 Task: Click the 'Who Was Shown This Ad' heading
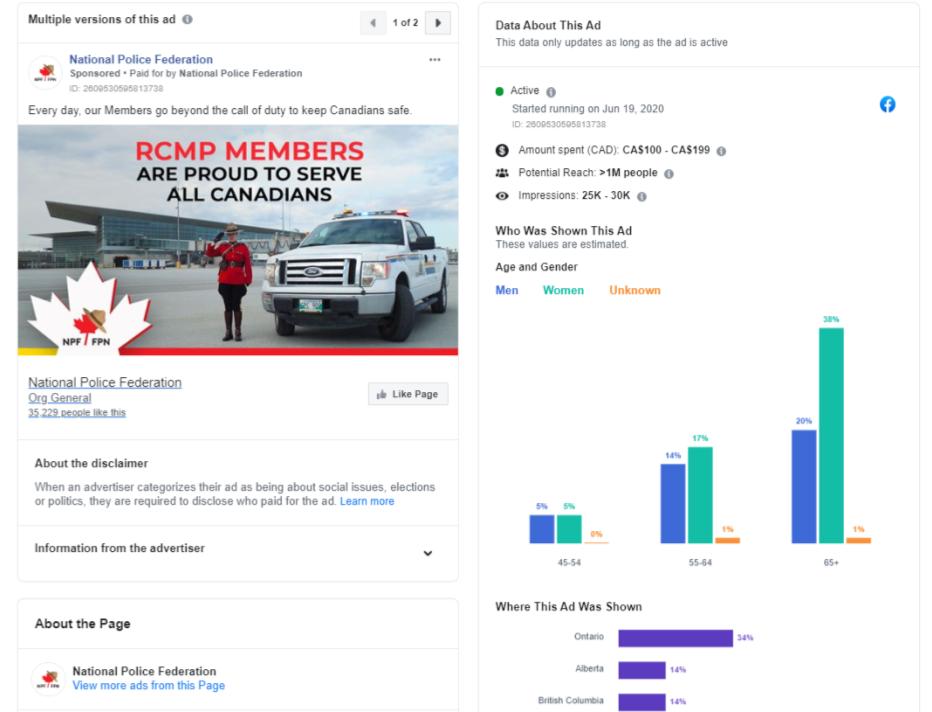pos(563,231)
